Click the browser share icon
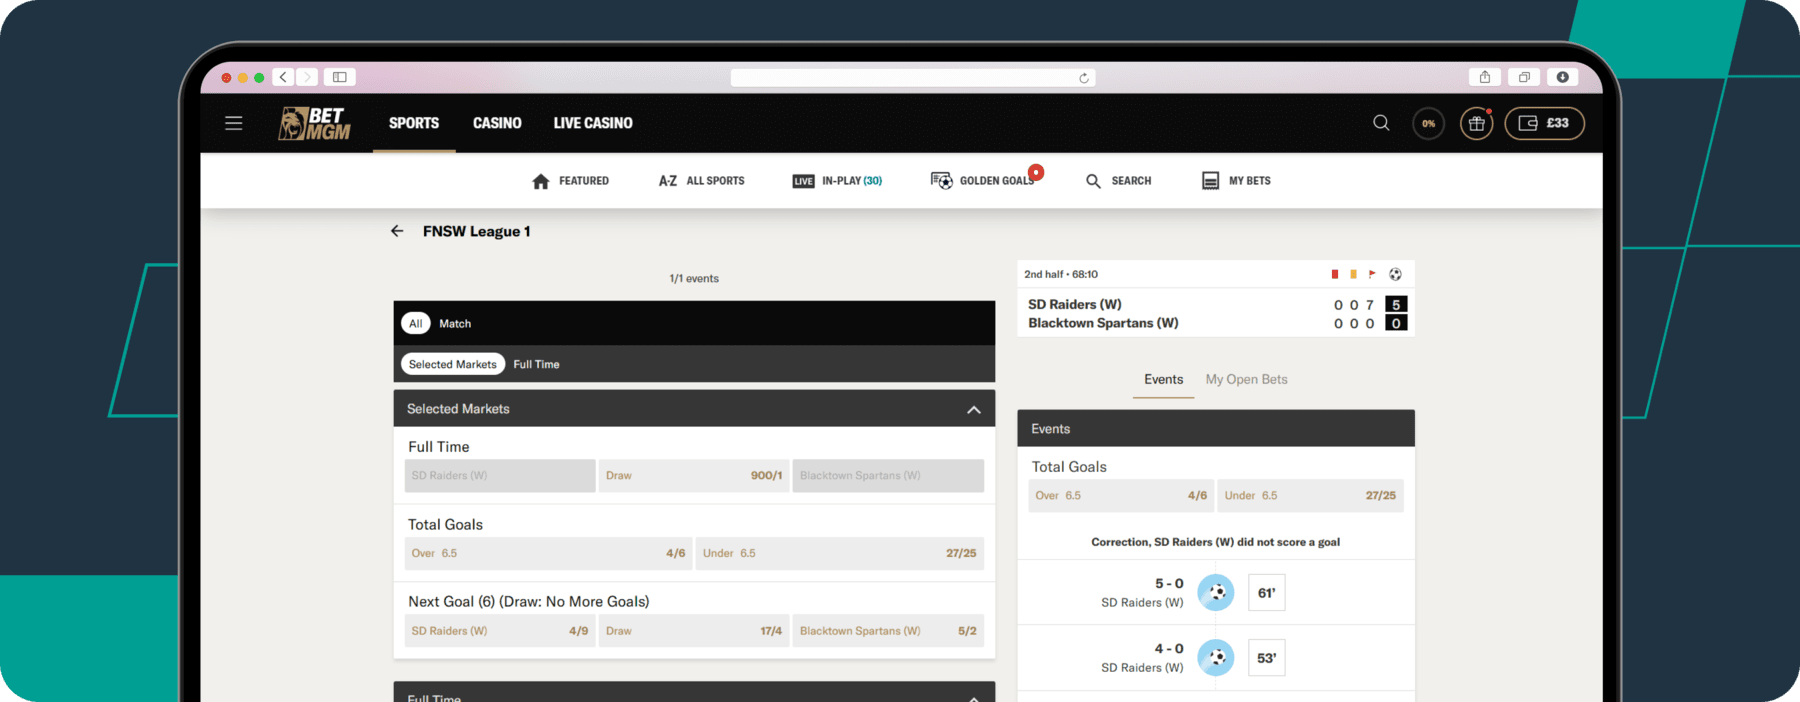The image size is (1800, 702). point(1485,77)
